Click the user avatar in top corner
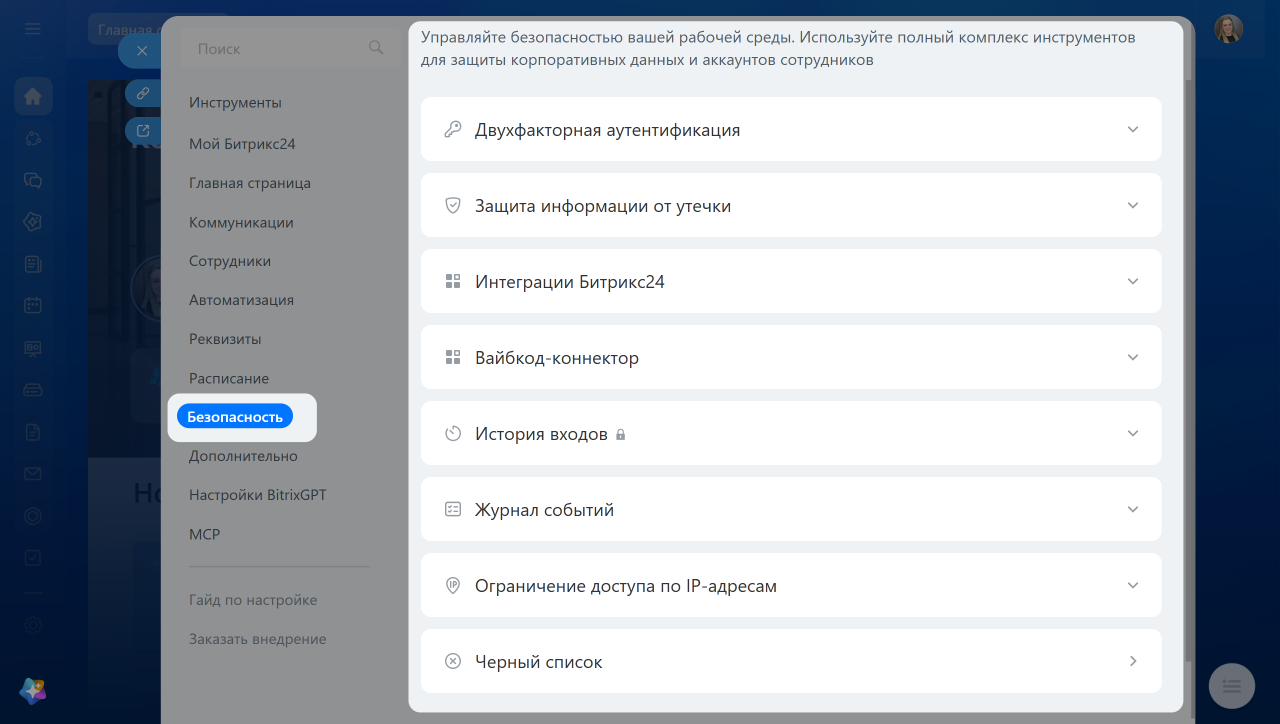This screenshot has width=1280, height=724. pos(1229,28)
